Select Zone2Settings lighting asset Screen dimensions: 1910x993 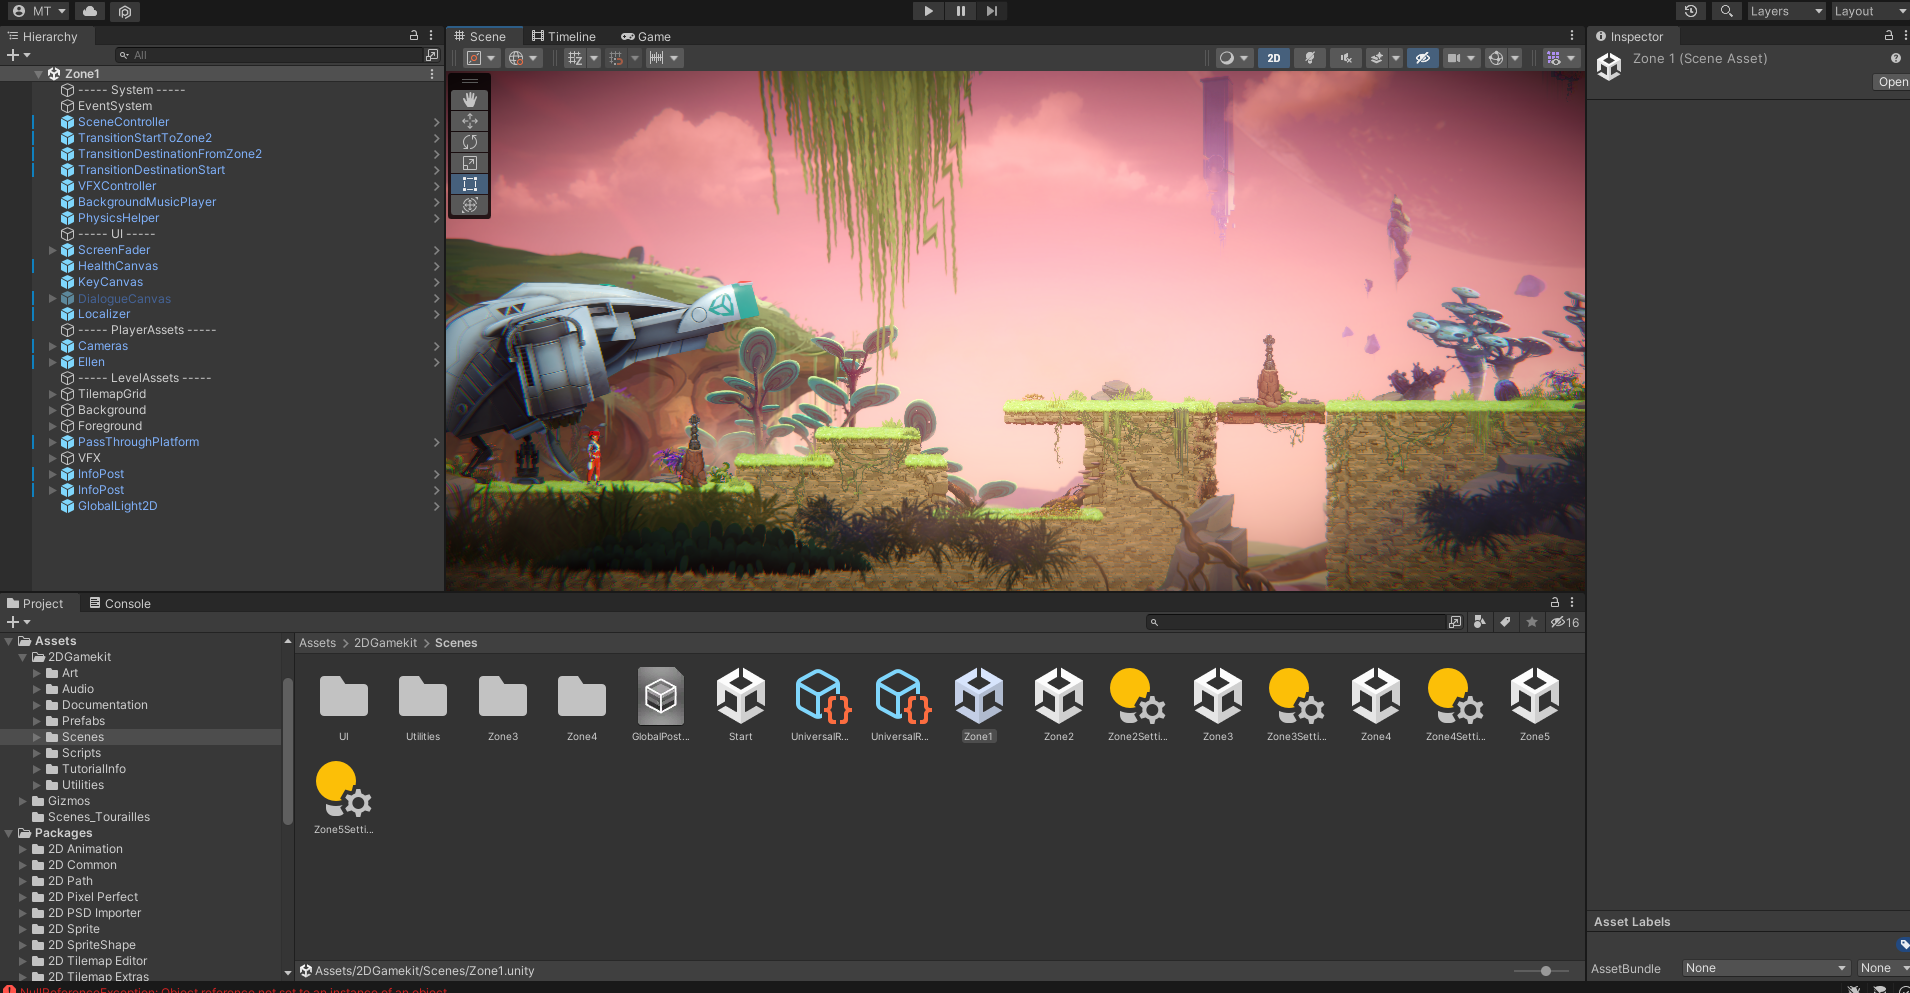(1138, 705)
